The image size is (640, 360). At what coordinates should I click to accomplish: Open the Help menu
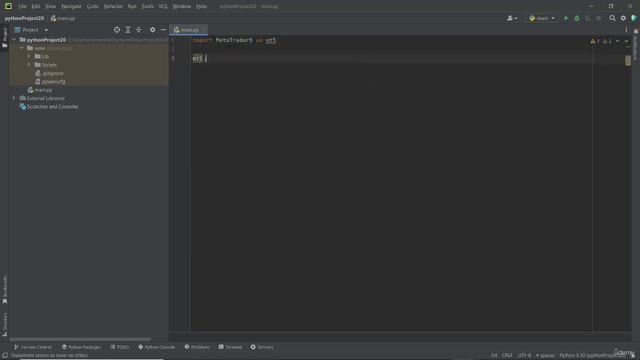201,6
